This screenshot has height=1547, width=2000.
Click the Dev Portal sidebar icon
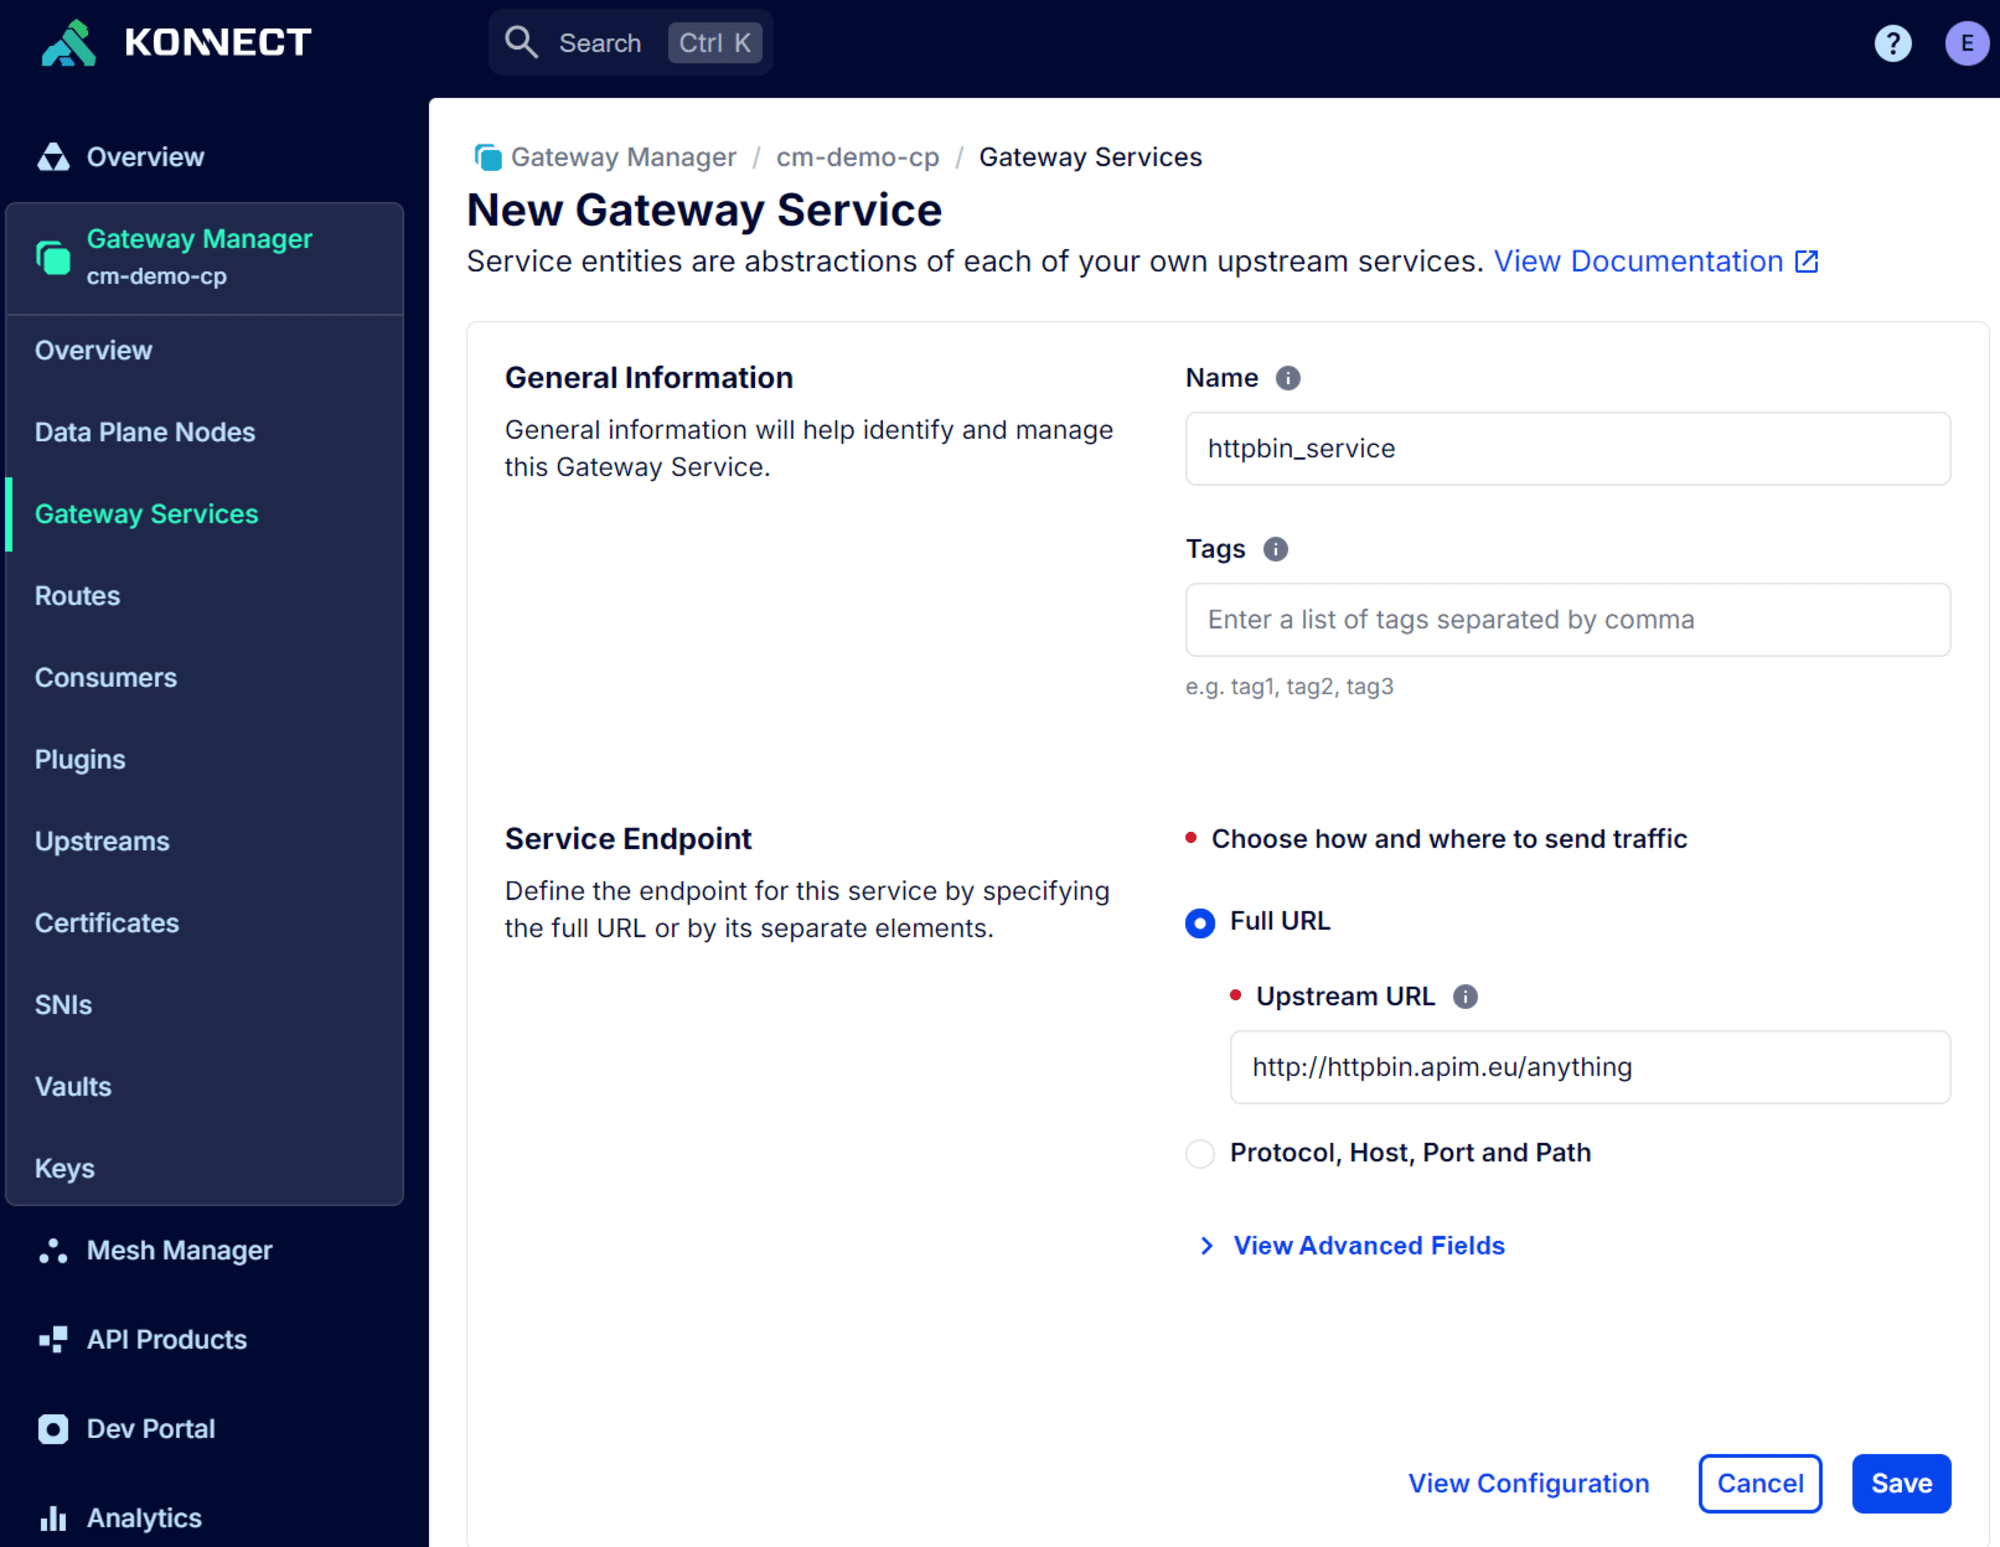(54, 1428)
